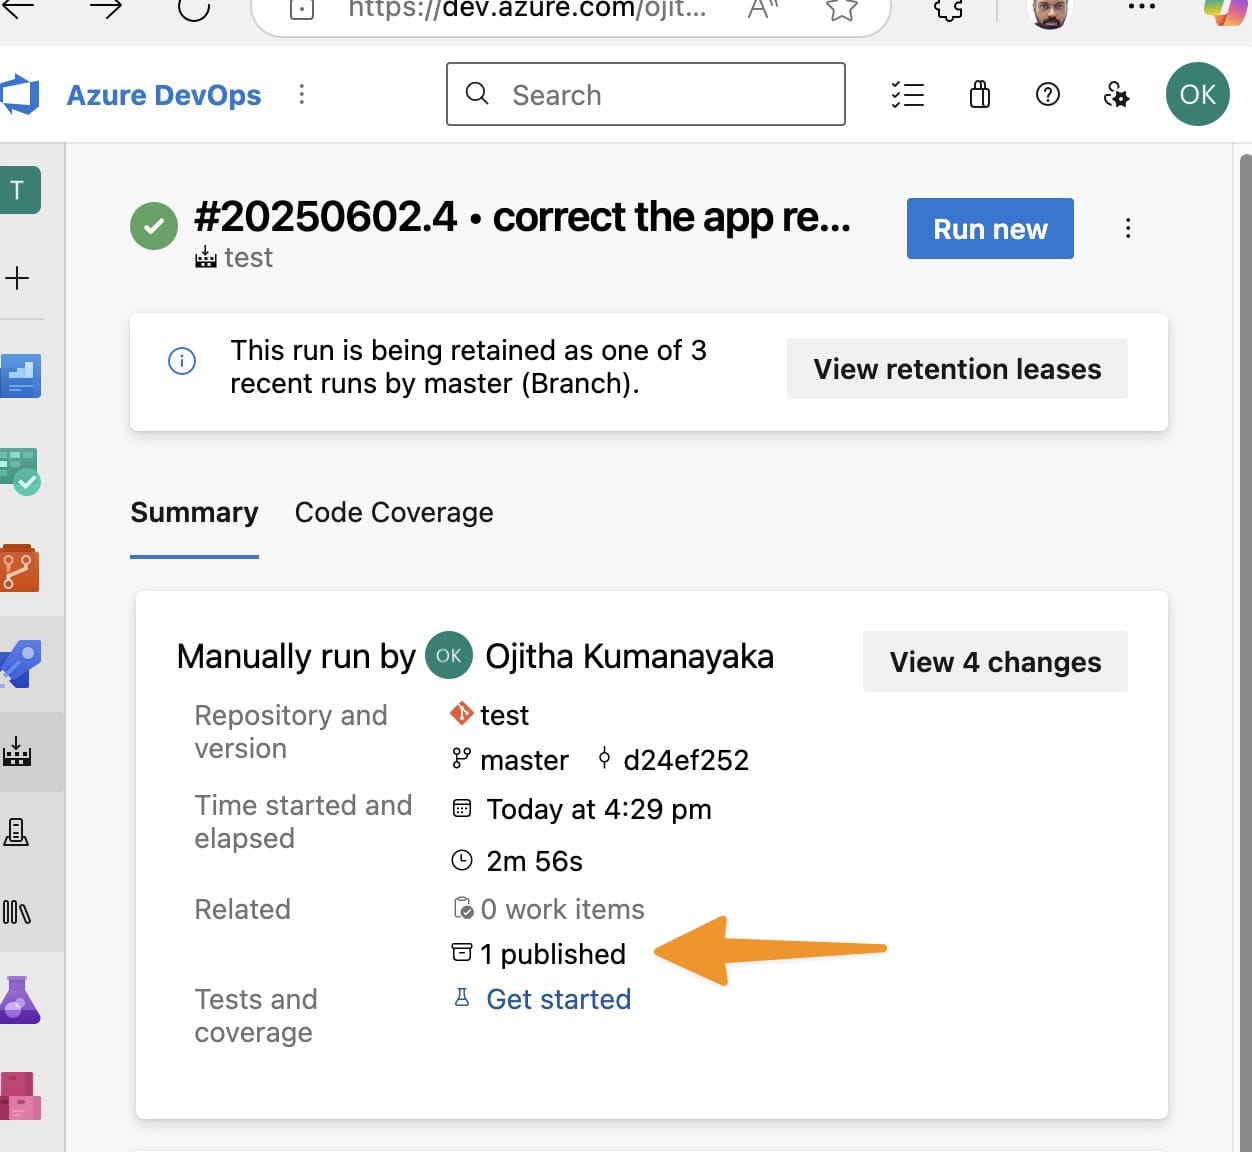Viewport: 1252px width, 1152px height.
Task: Add this page to favorites with the star
Action: (x=842, y=10)
